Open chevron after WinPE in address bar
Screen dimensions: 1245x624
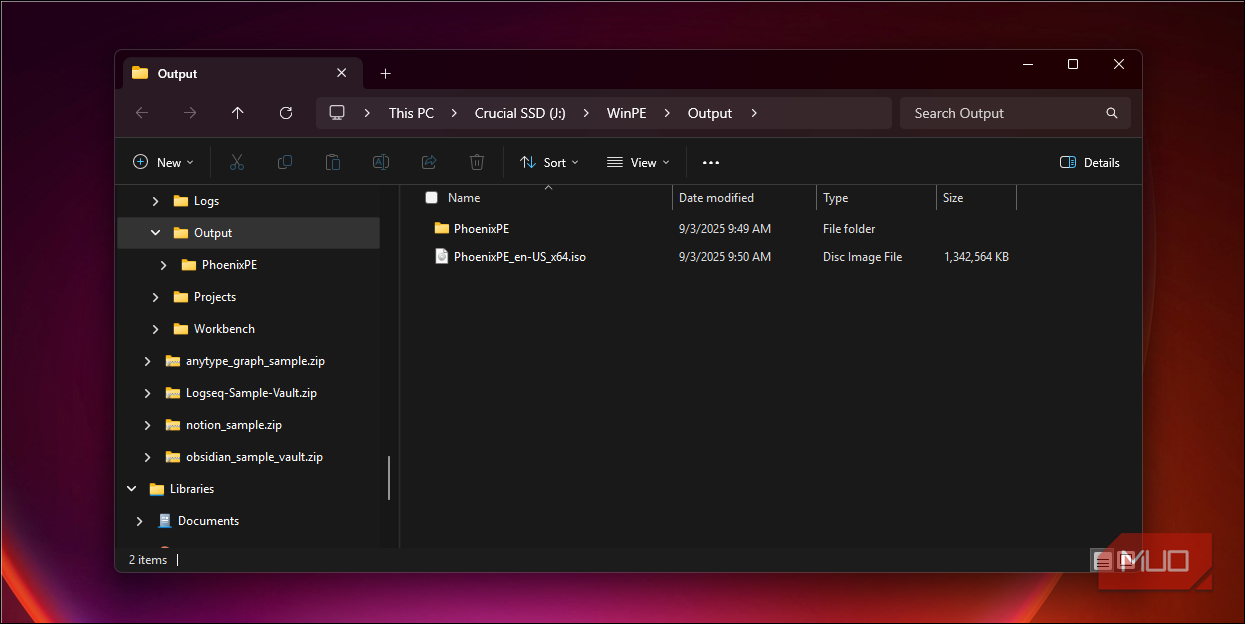(x=667, y=113)
